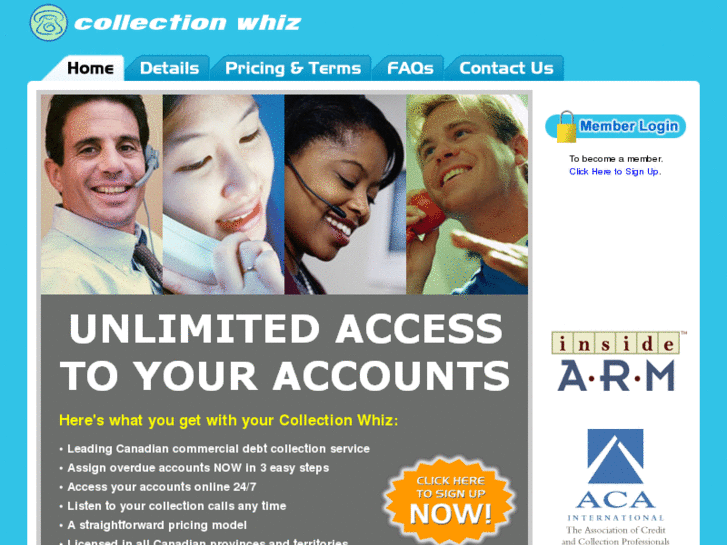The width and height of the screenshot is (727, 545).
Task: Open the insideARM logo
Action: point(619,361)
